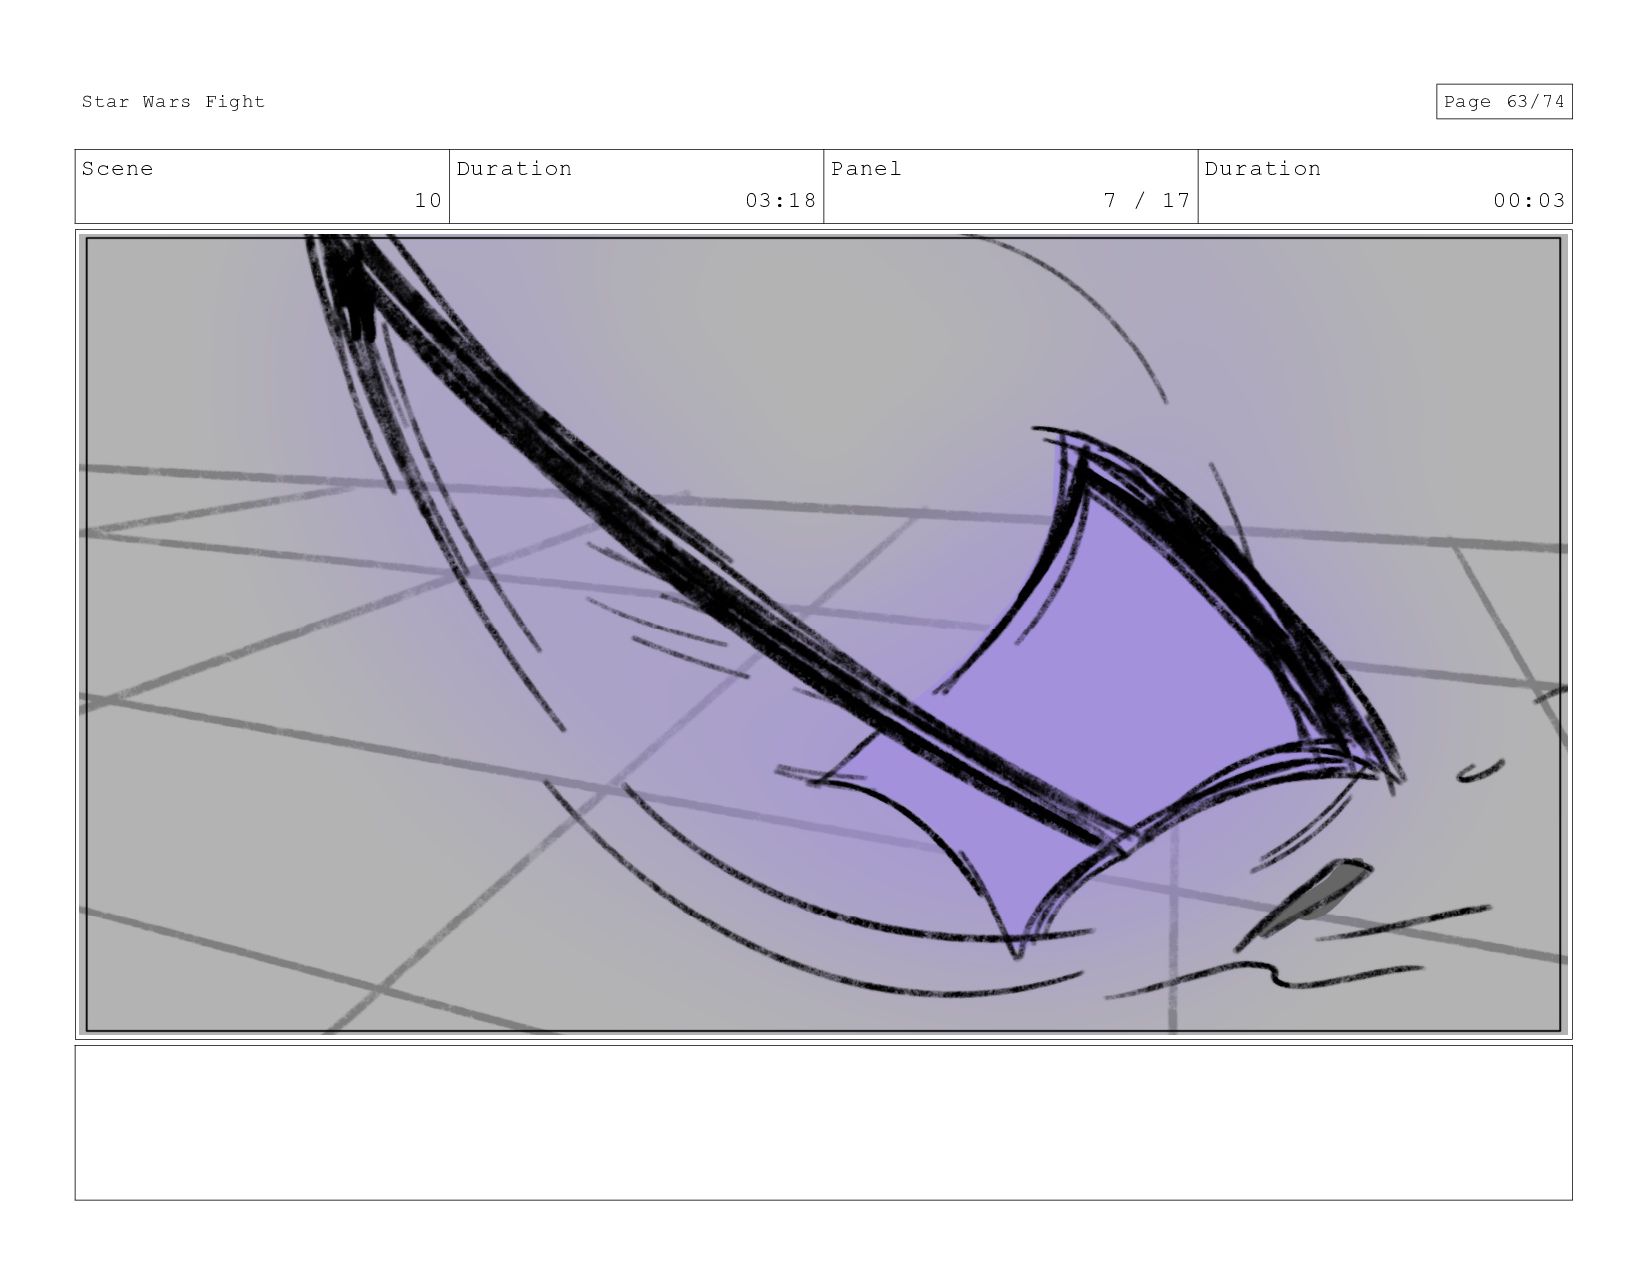Click the empty notes box below the panel
Viewport: 1650px width, 1275px height.
pos(823,1122)
